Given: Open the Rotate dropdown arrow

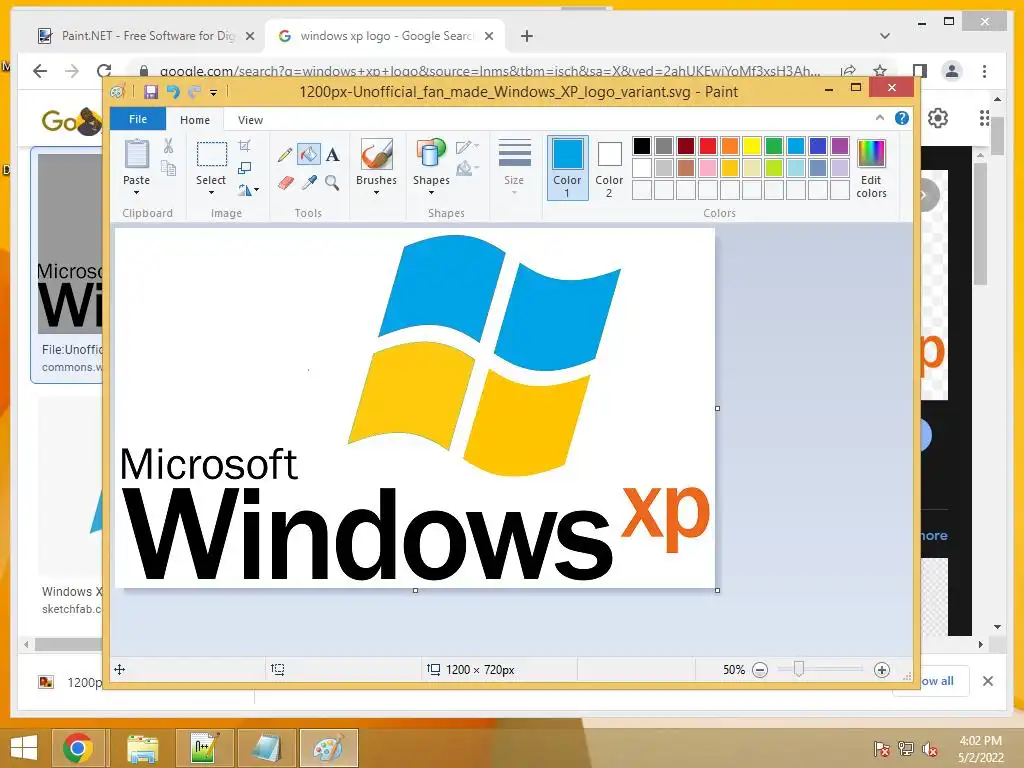Looking at the screenshot, I should (257, 190).
